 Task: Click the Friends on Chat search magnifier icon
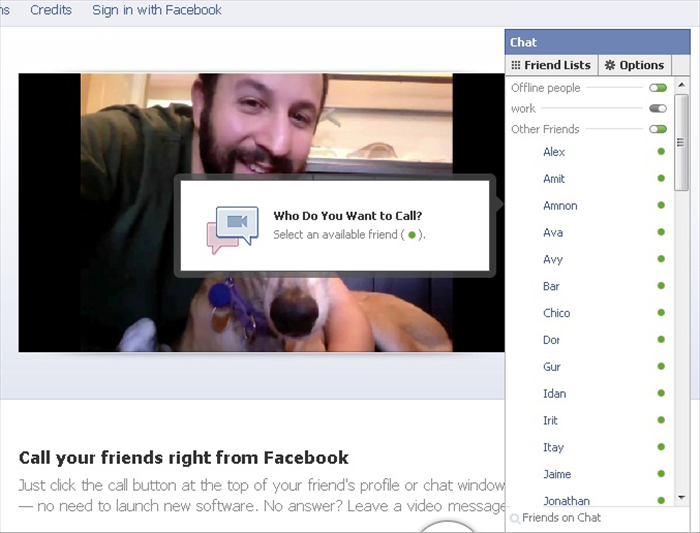[x=515, y=518]
